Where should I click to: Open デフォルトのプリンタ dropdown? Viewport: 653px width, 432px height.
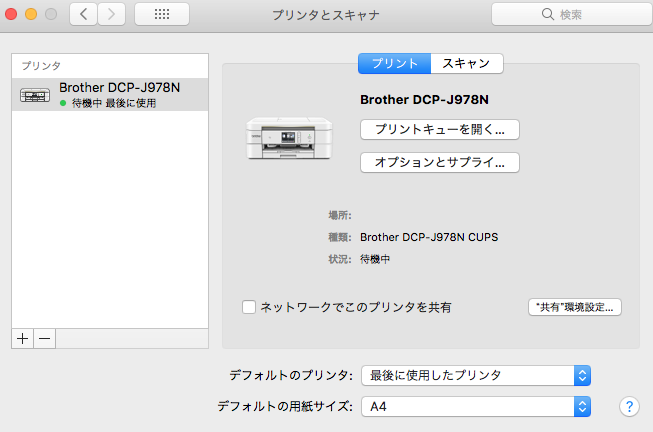(476, 375)
